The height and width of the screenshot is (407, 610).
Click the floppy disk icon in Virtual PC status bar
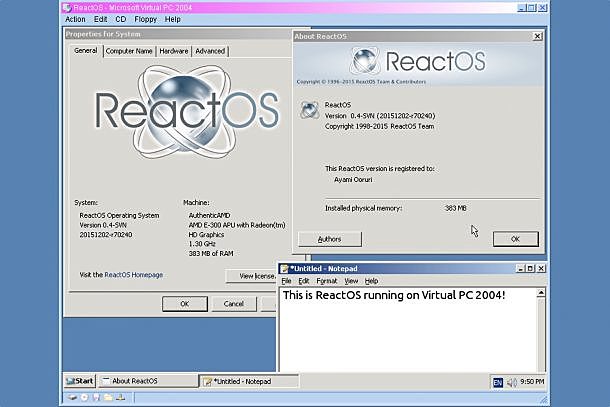point(96,397)
